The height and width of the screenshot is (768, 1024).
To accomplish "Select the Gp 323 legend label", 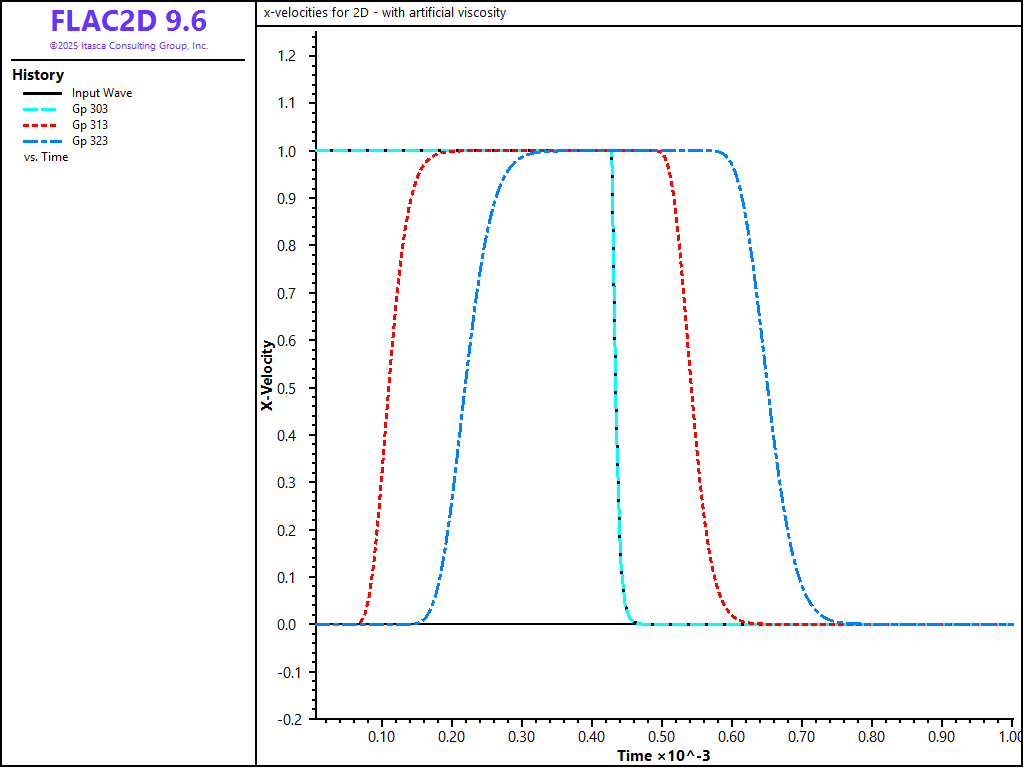I will (90, 141).
